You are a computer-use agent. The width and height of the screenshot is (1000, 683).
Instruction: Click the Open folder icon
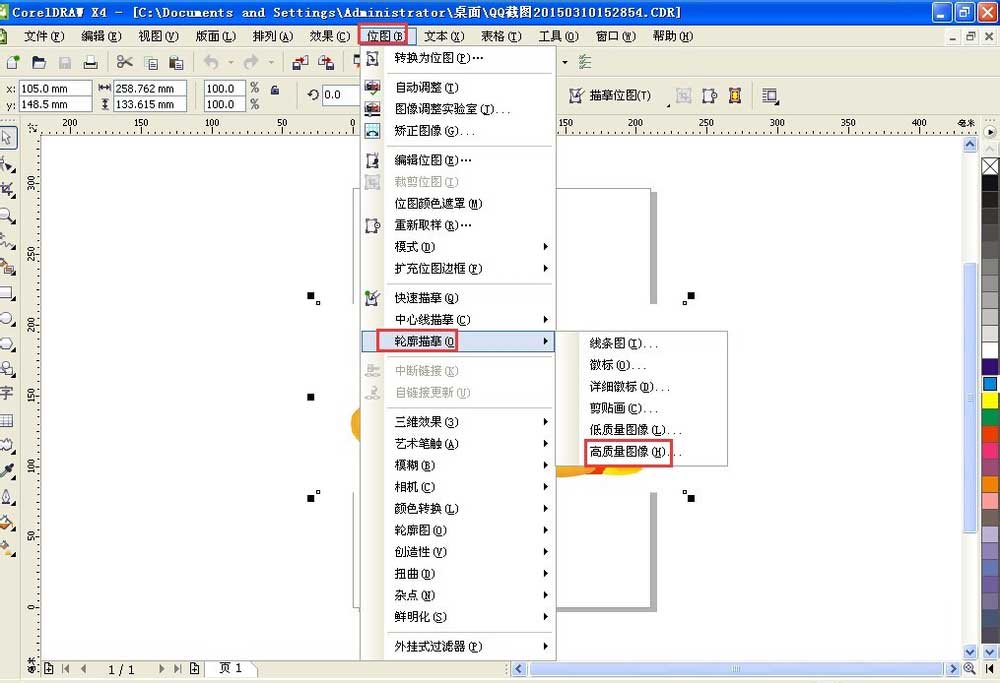(x=39, y=62)
